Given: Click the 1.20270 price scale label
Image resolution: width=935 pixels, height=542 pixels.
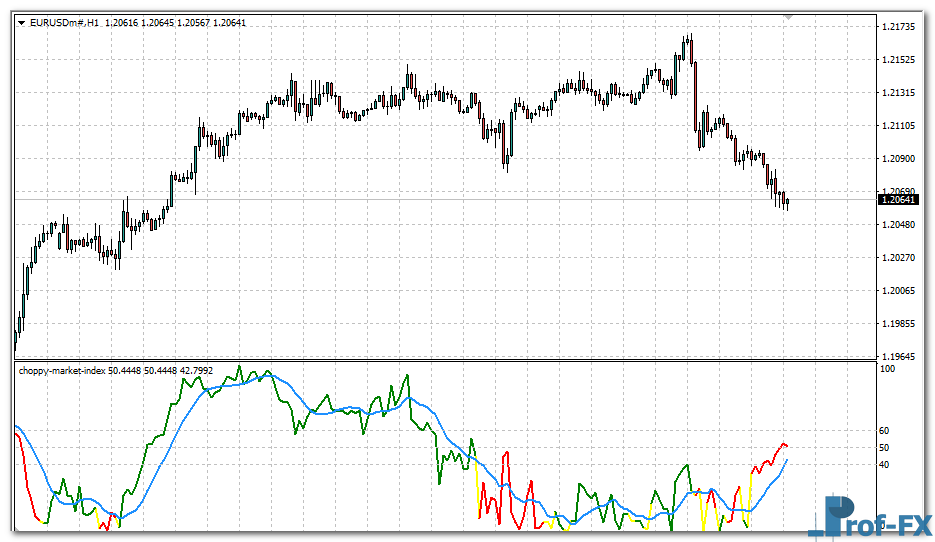Looking at the screenshot, I should 897,257.
